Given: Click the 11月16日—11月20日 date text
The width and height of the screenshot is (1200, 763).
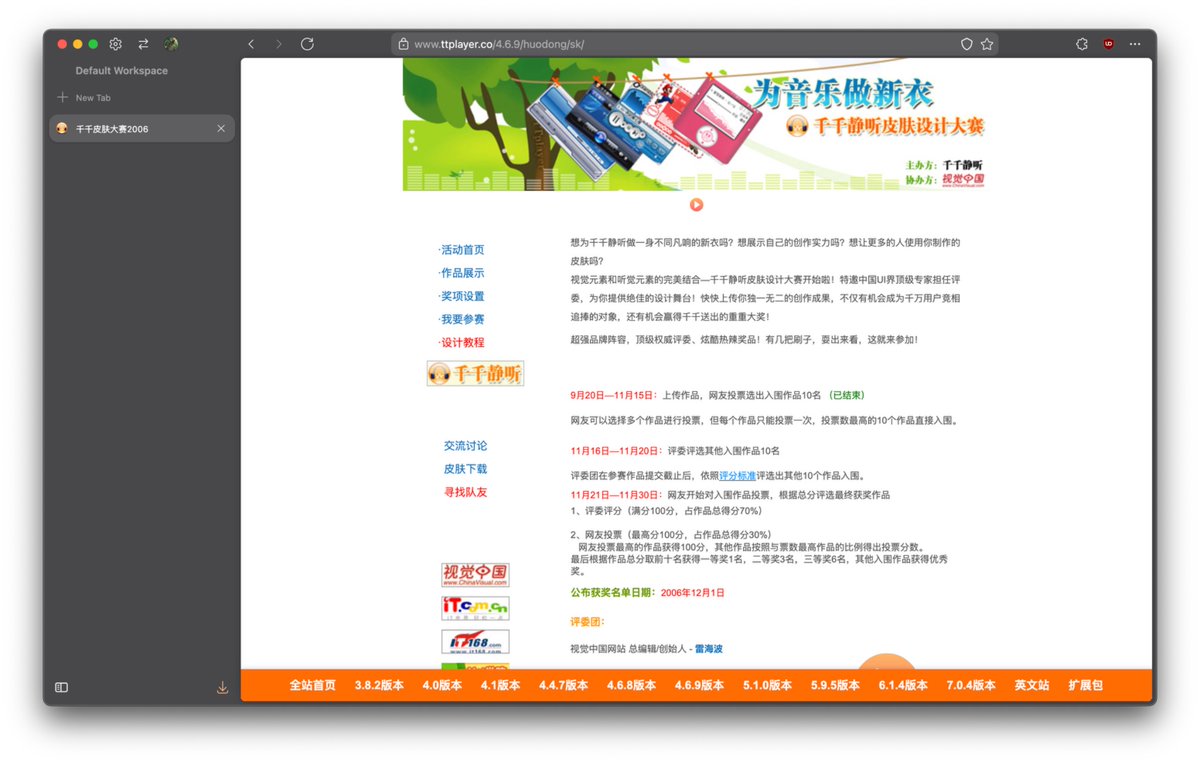Looking at the screenshot, I should (x=616, y=451).
